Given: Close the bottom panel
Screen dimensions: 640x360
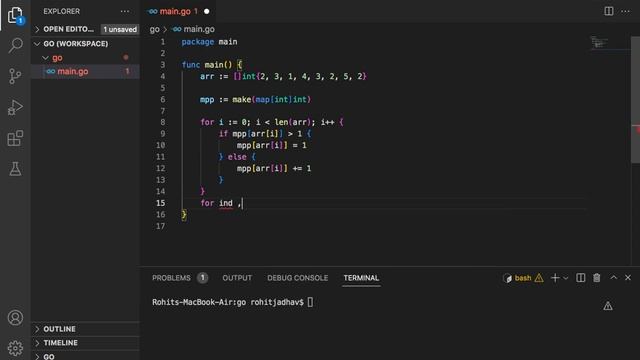Looking at the screenshot, I should (628, 278).
